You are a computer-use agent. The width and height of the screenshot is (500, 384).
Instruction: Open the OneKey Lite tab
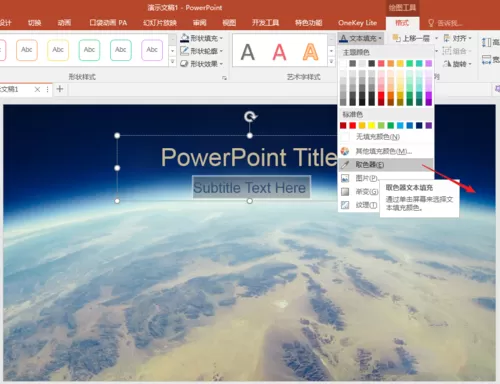point(357,23)
